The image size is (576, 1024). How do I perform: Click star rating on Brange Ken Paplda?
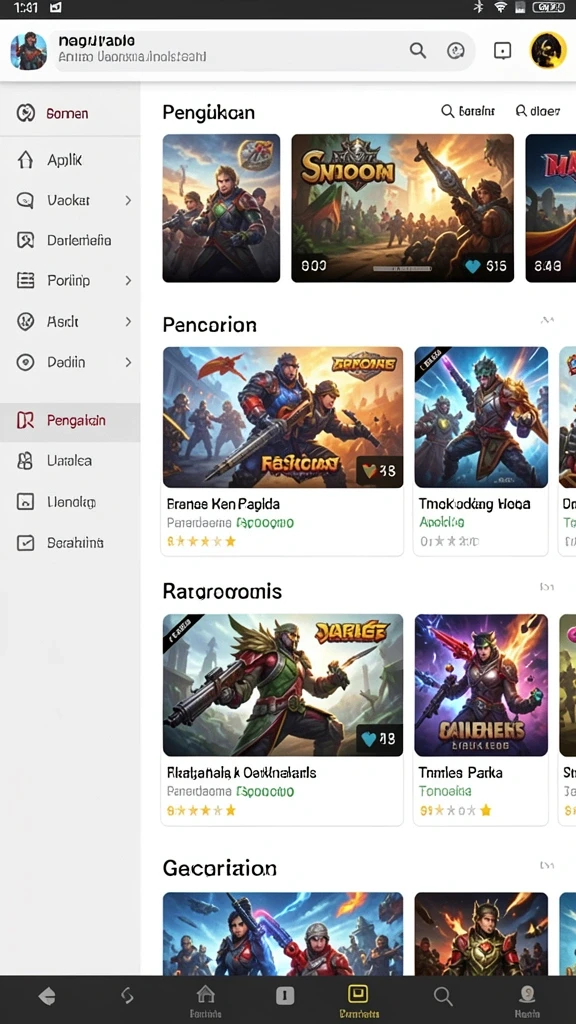[x=201, y=541]
